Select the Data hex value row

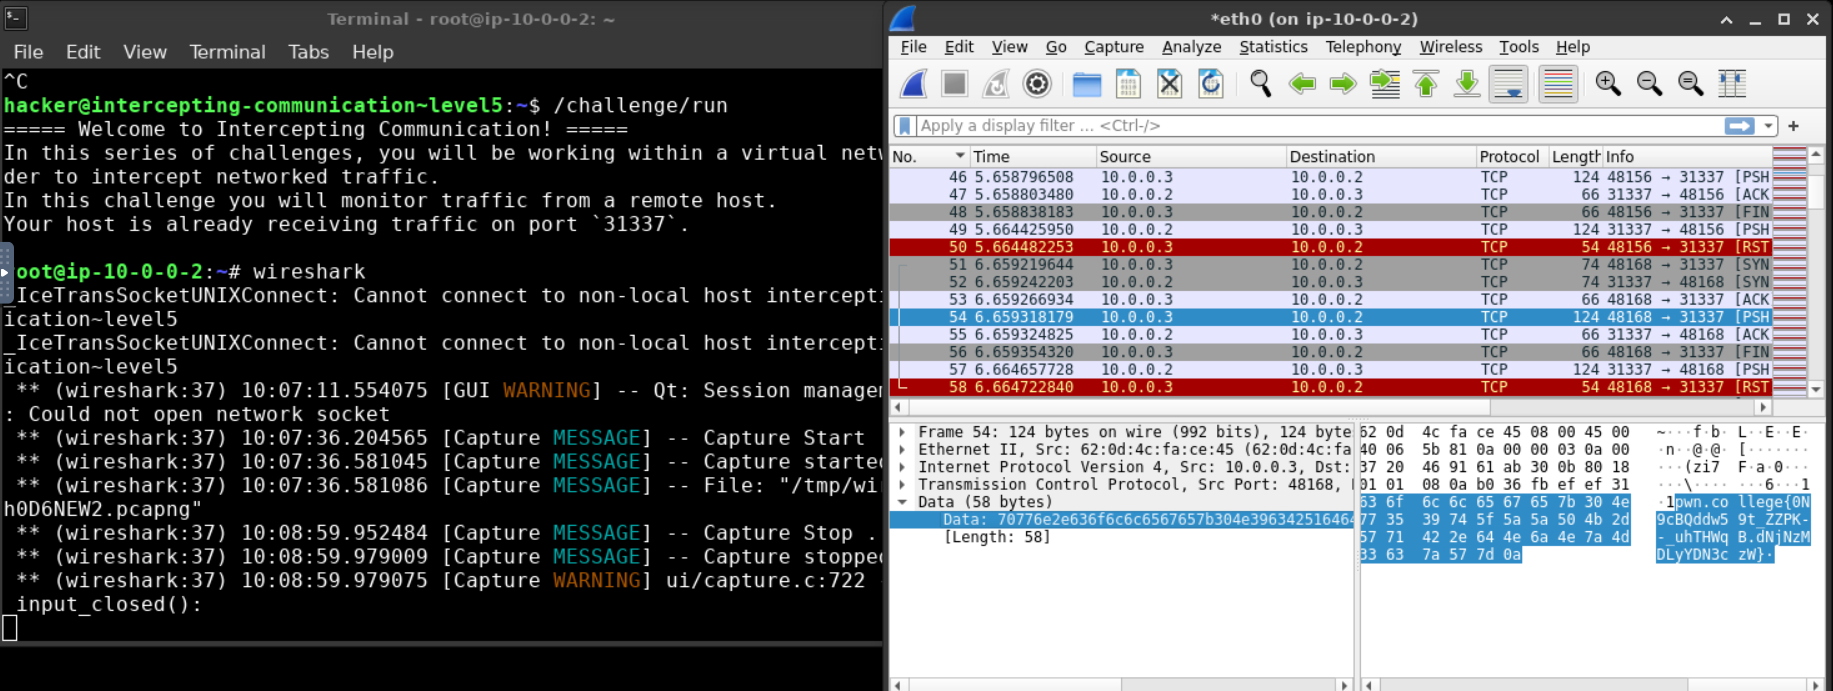pyautogui.click(x=1121, y=520)
